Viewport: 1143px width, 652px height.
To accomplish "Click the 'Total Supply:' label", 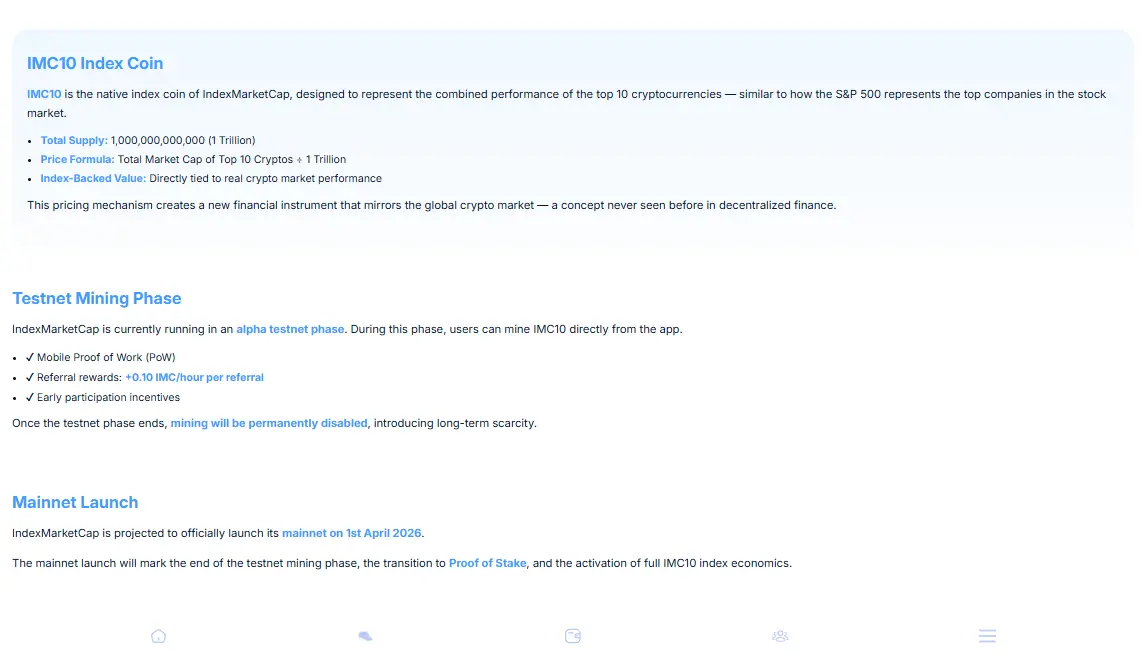I will pos(74,140).
